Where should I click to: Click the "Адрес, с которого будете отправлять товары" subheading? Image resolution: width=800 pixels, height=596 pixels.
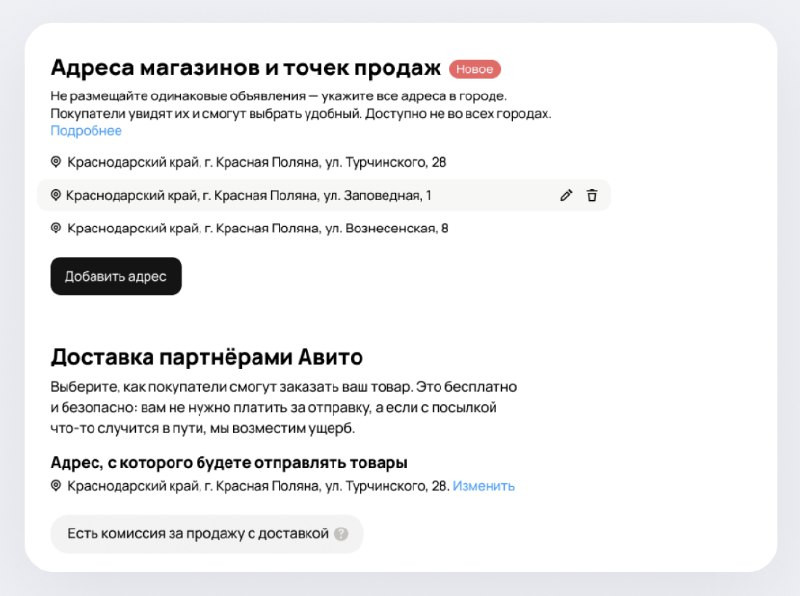[x=229, y=462]
